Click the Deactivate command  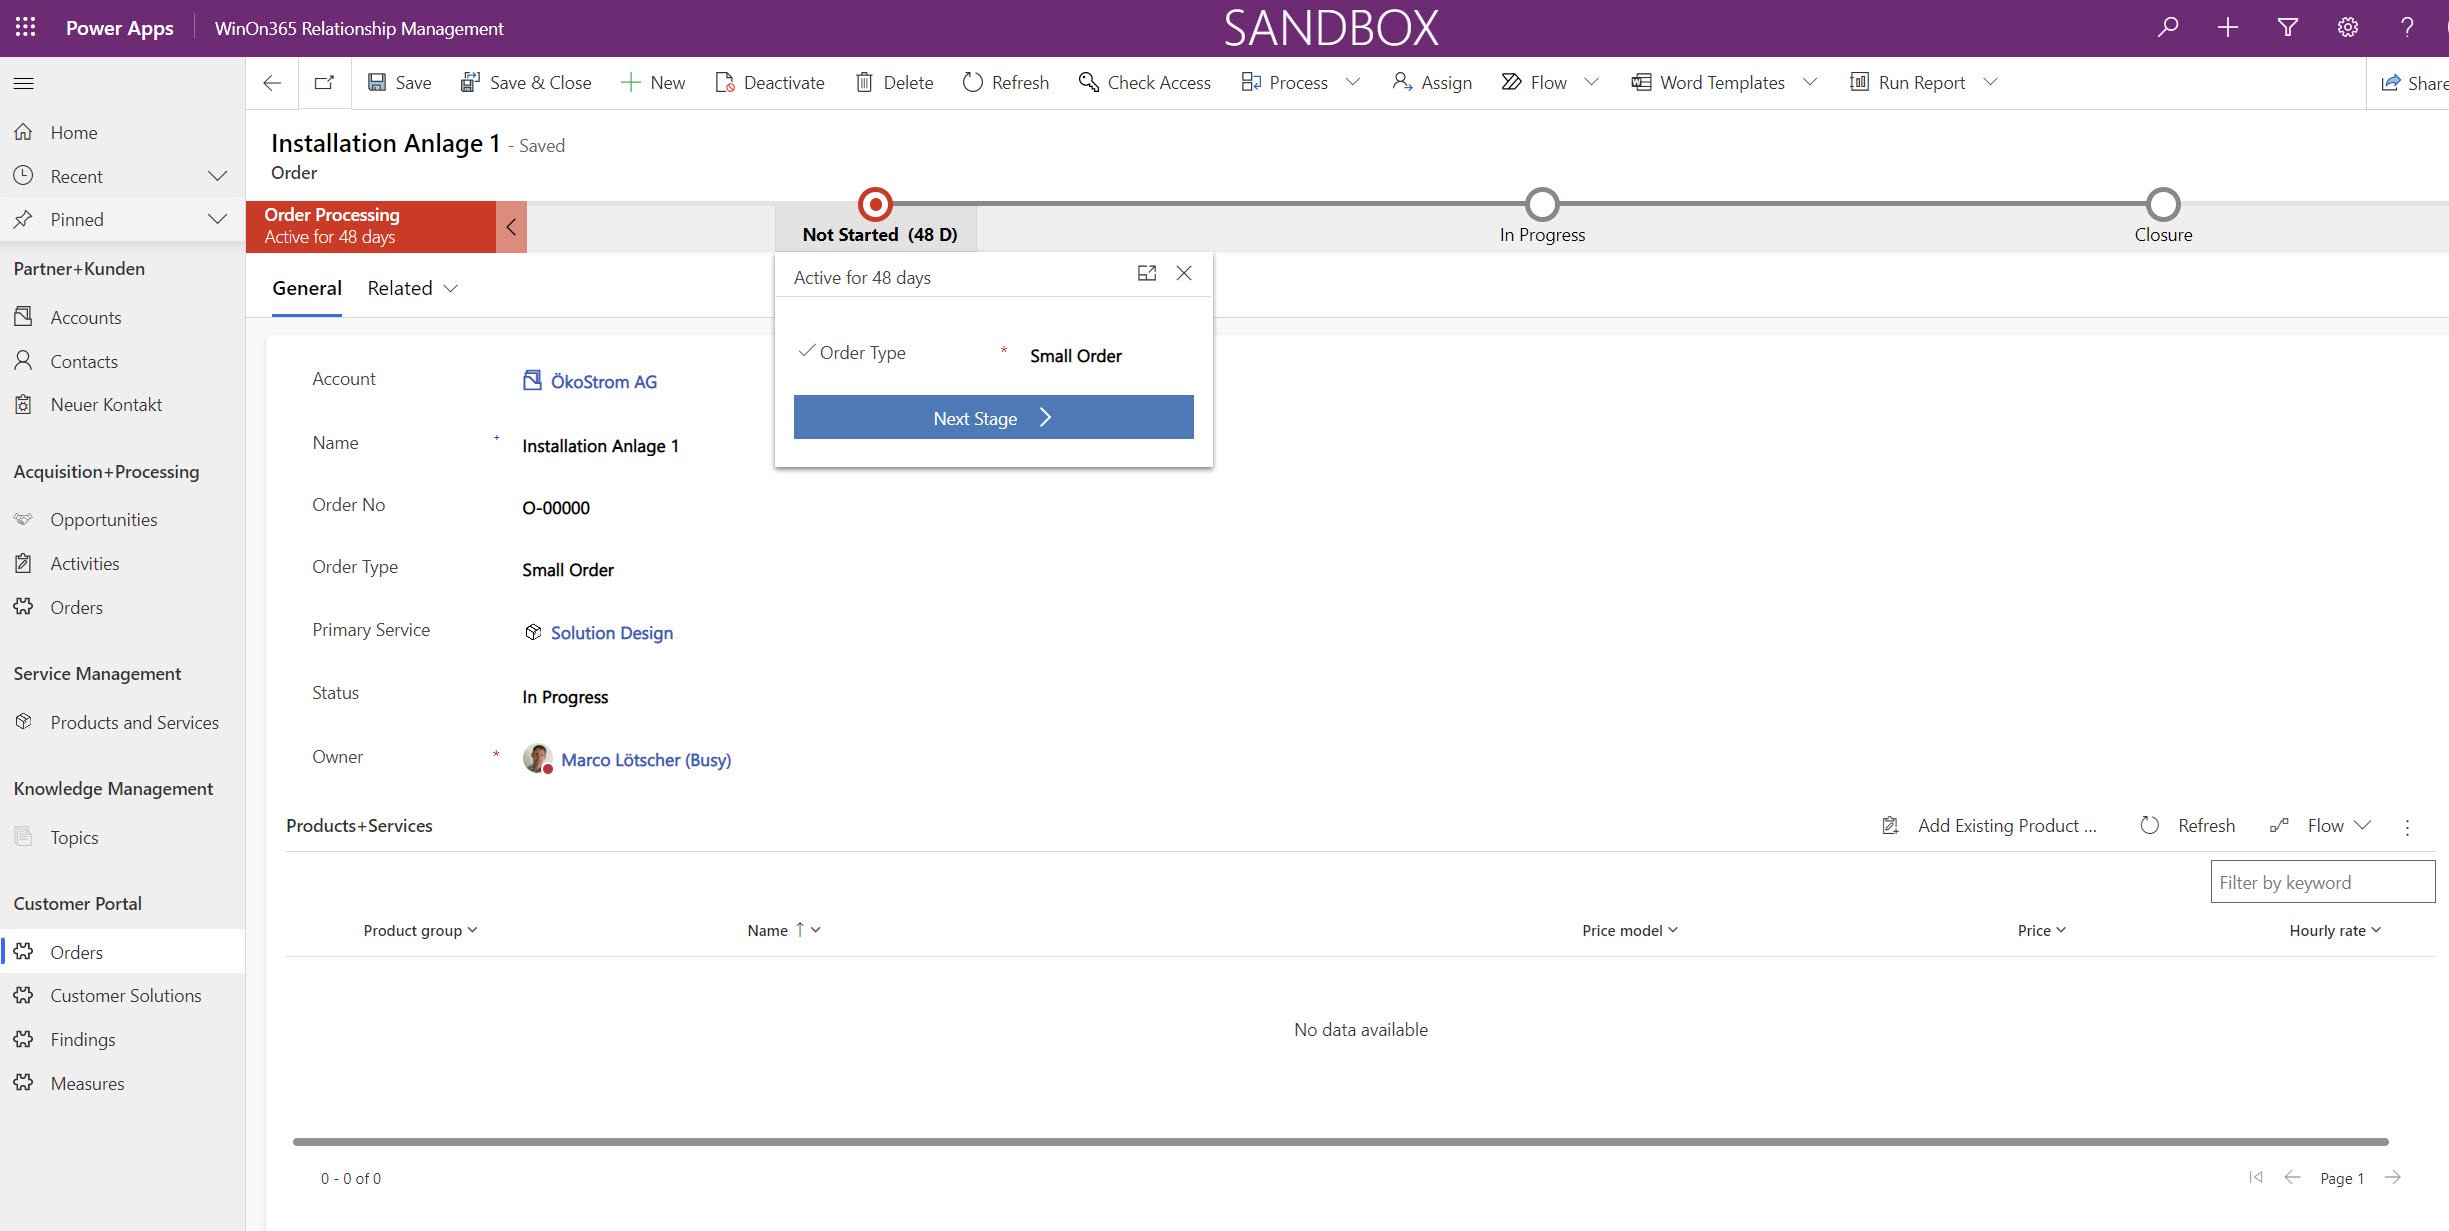coord(770,83)
